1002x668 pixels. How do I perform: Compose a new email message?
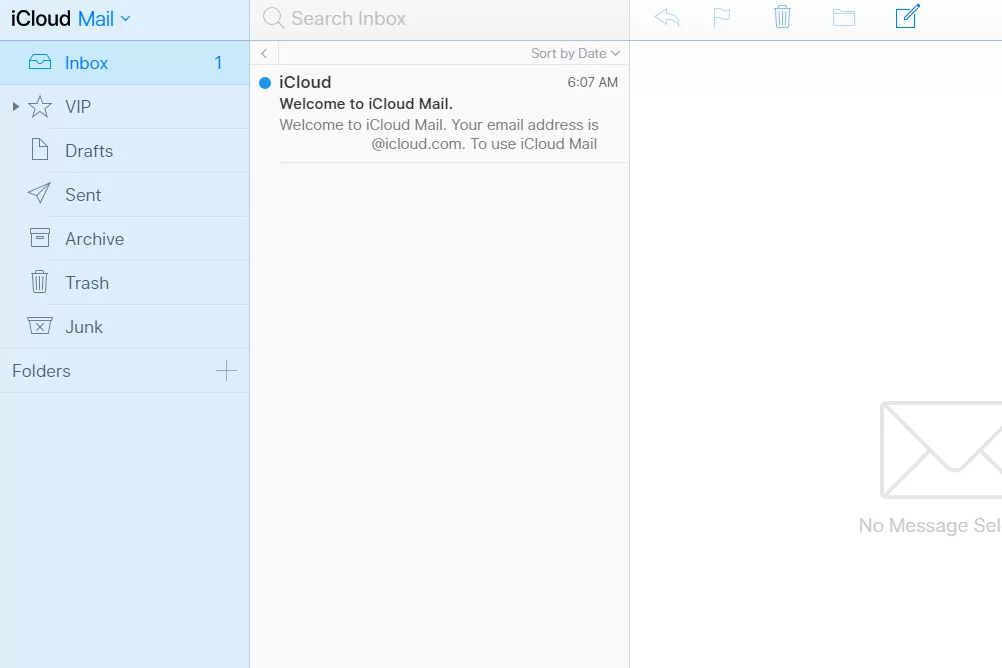click(x=906, y=17)
